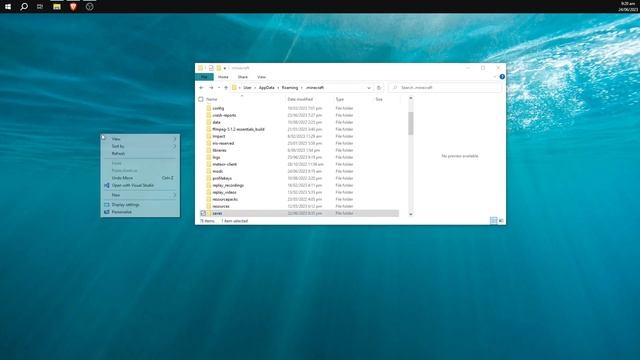Click the saves folder name
The image size is (640, 360).
click(x=217, y=213)
